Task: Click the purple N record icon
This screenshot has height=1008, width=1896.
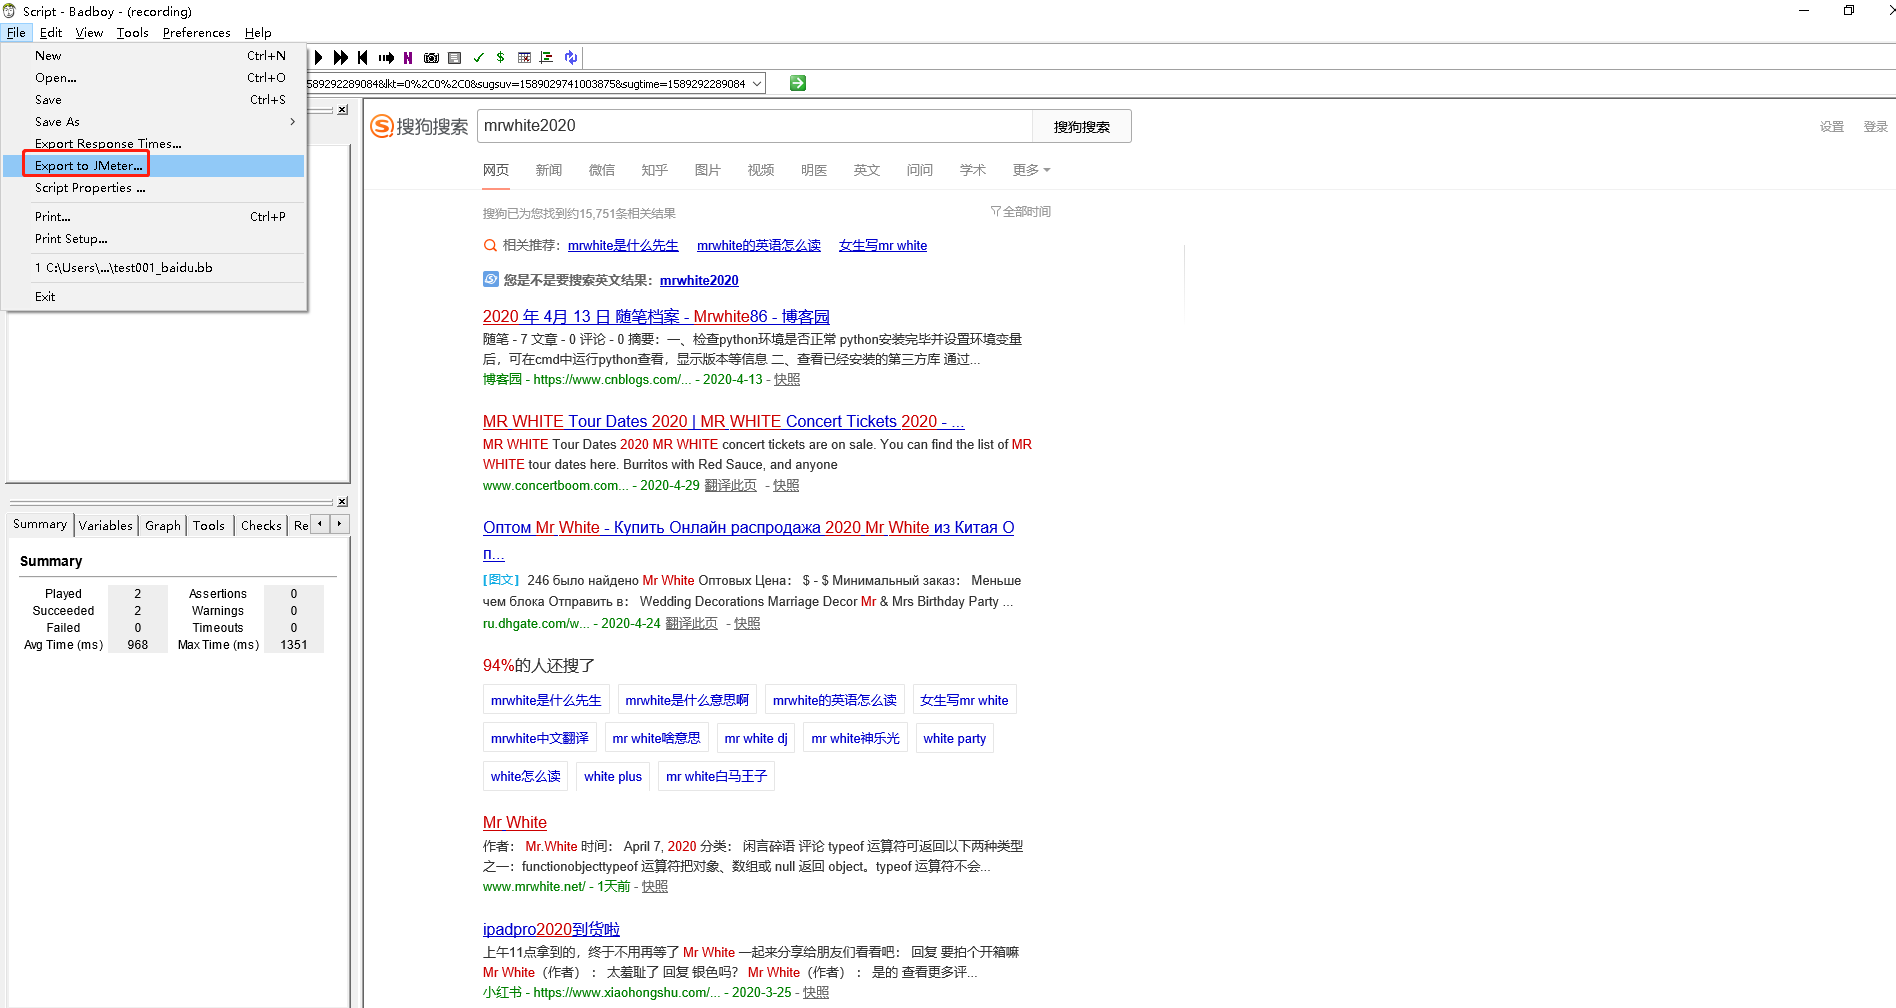Action: click(408, 58)
